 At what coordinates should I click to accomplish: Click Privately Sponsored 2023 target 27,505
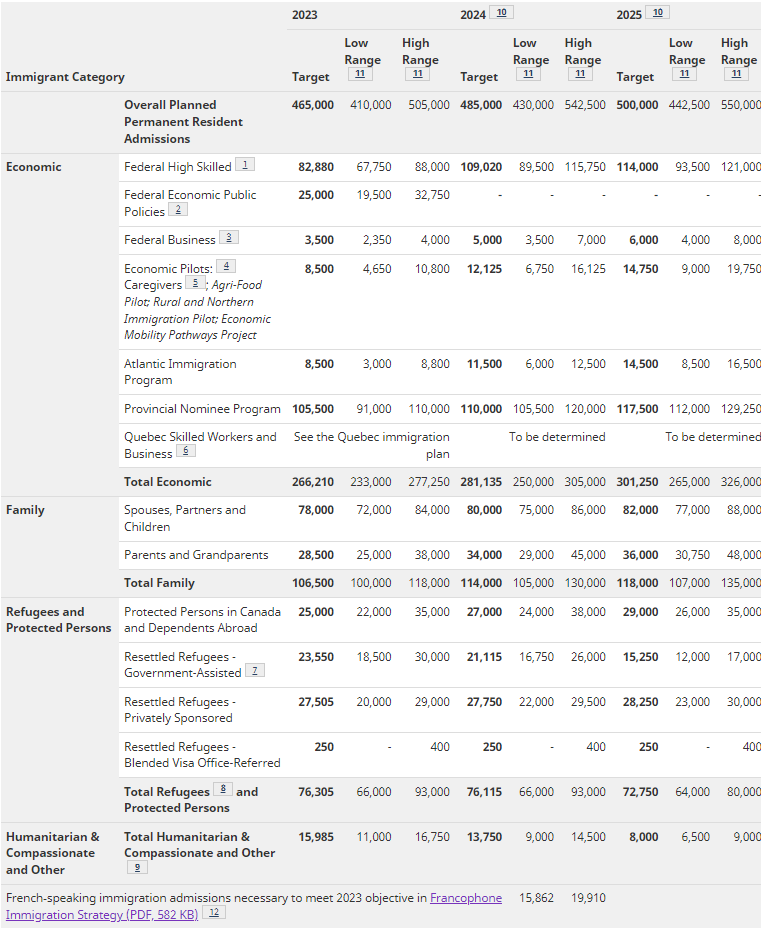pyautogui.click(x=316, y=702)
